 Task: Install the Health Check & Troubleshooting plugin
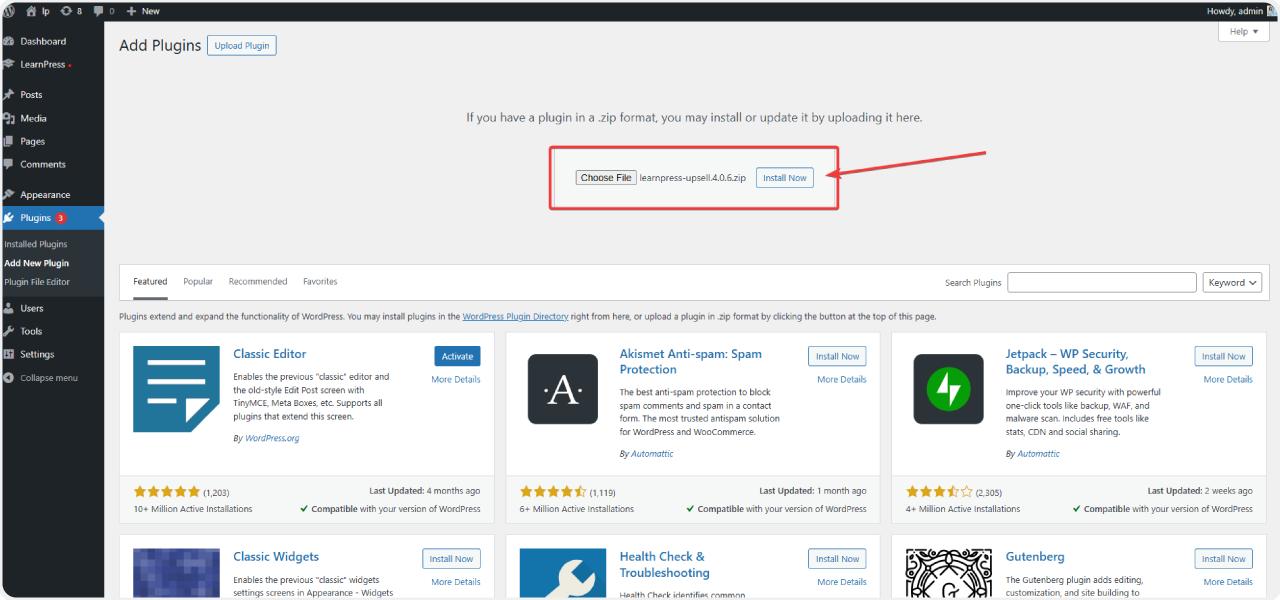pos(837,559)
